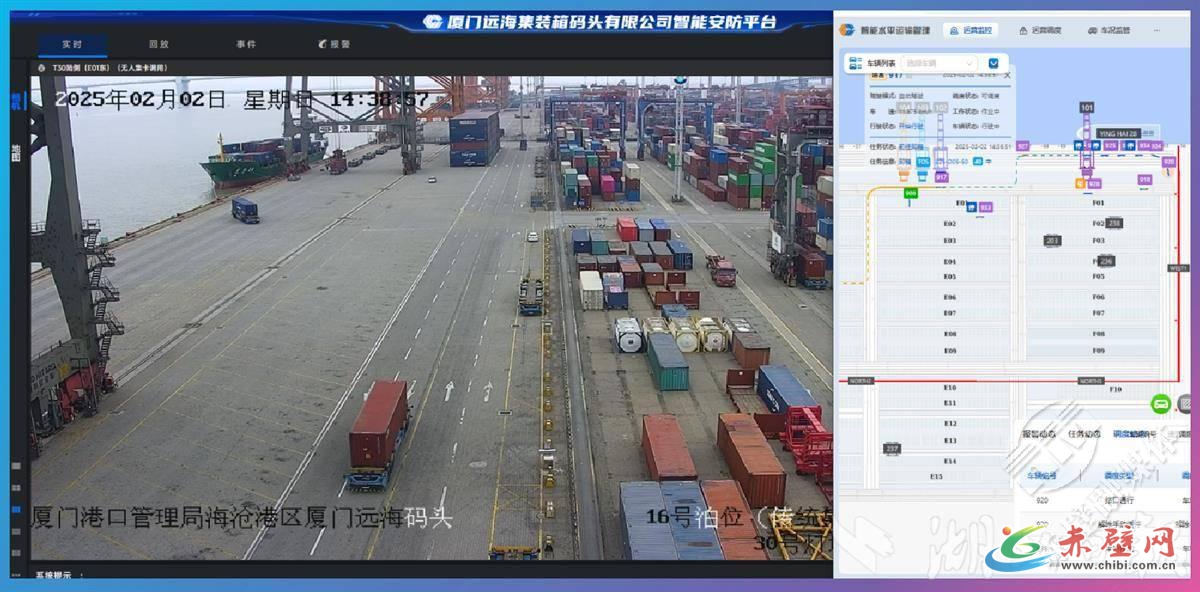The image size is (1200, 592).
Task: Select crane marker 101 on the map
Action: [x=1087, y=107]
